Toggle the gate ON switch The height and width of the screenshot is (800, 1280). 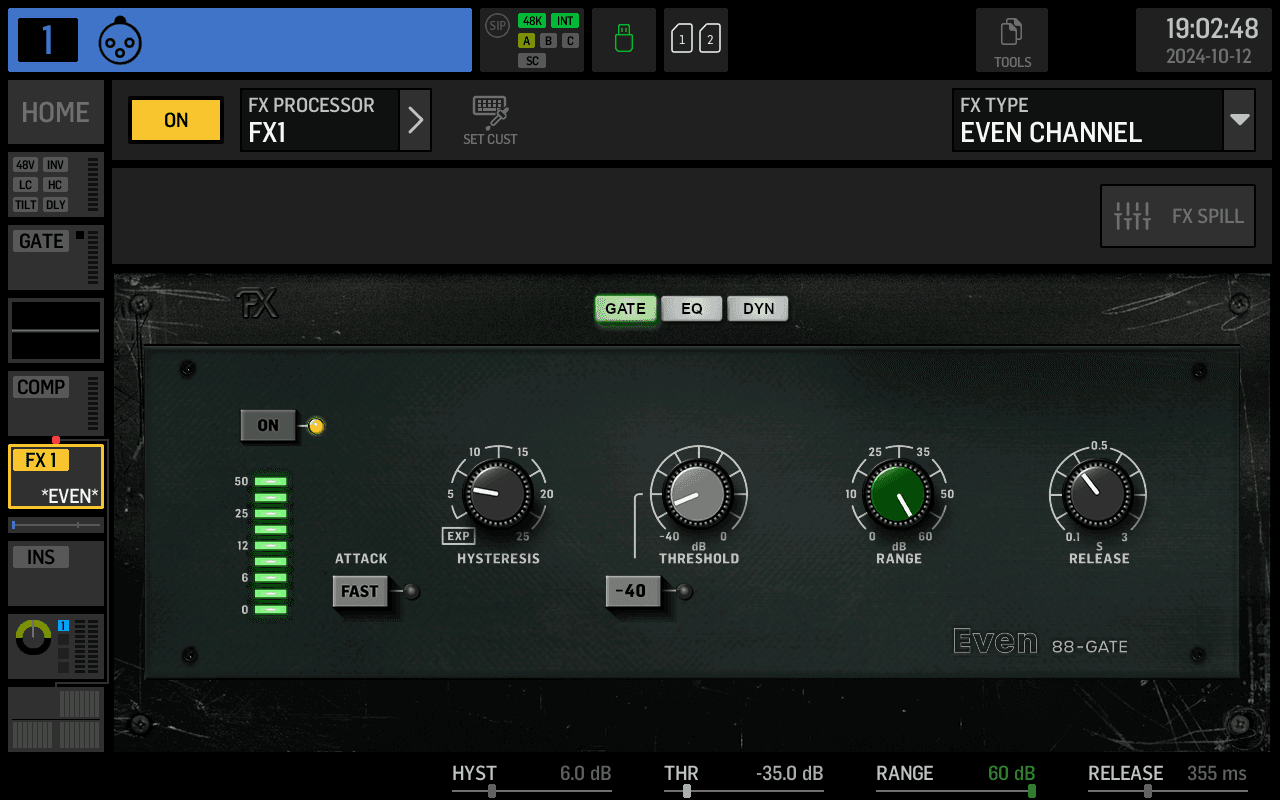[x=268, y=425]
